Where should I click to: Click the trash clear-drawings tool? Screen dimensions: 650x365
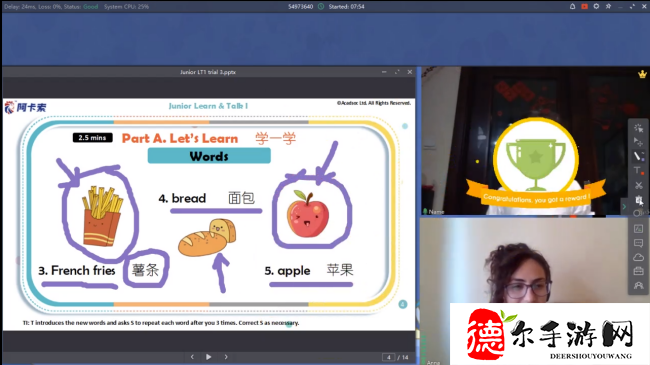[638, 200]
